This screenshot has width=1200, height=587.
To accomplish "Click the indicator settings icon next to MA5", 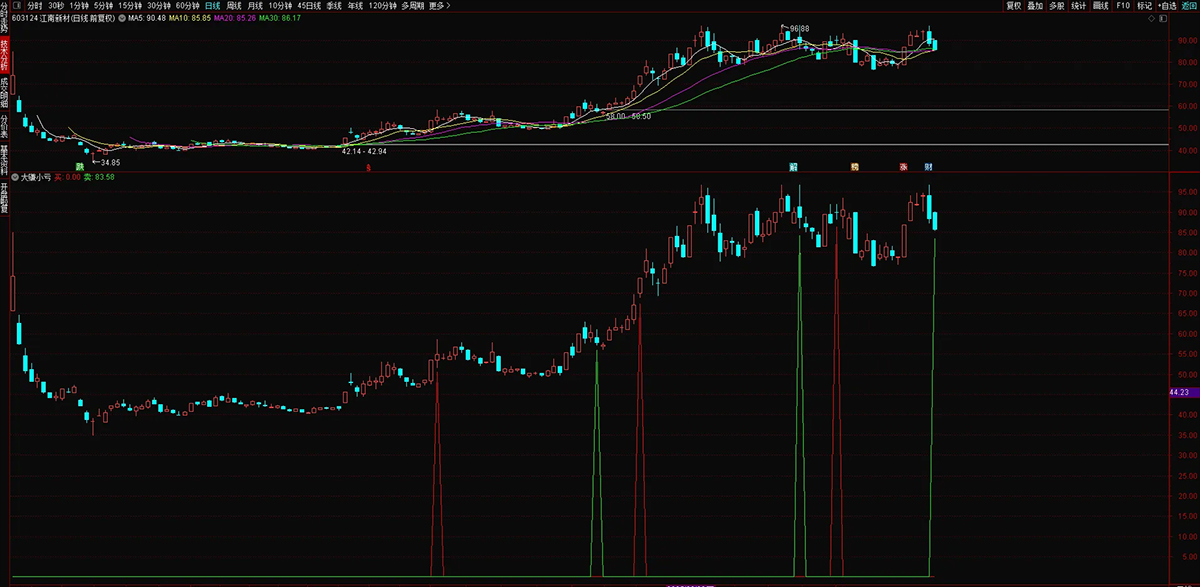I will [120, 17].
